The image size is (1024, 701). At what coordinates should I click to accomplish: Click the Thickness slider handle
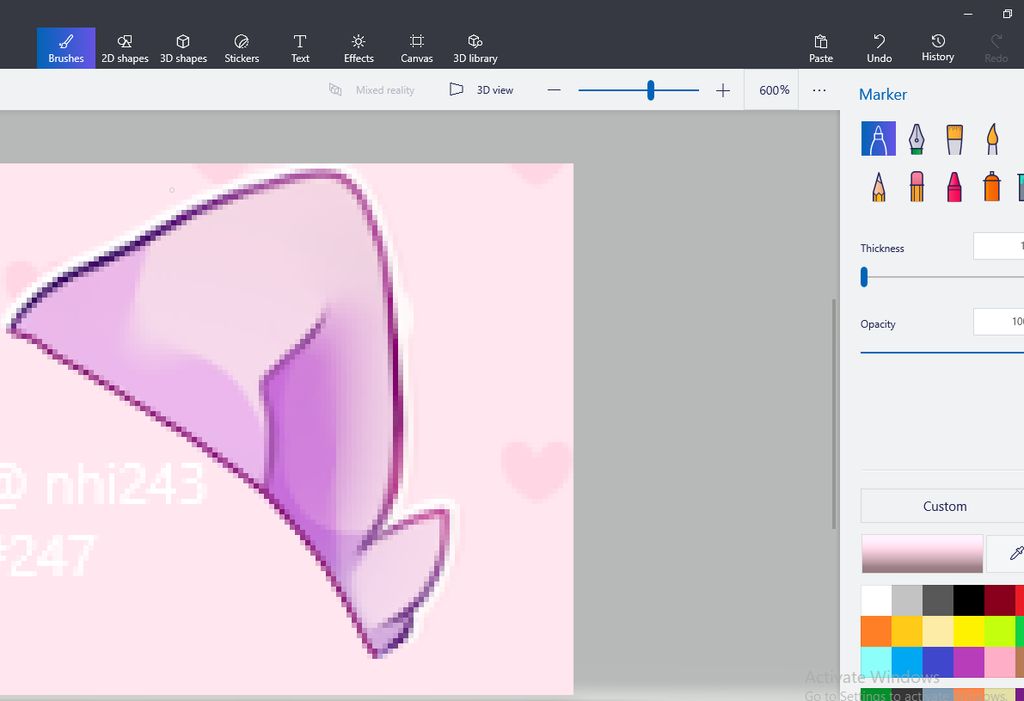coord(864,277)
